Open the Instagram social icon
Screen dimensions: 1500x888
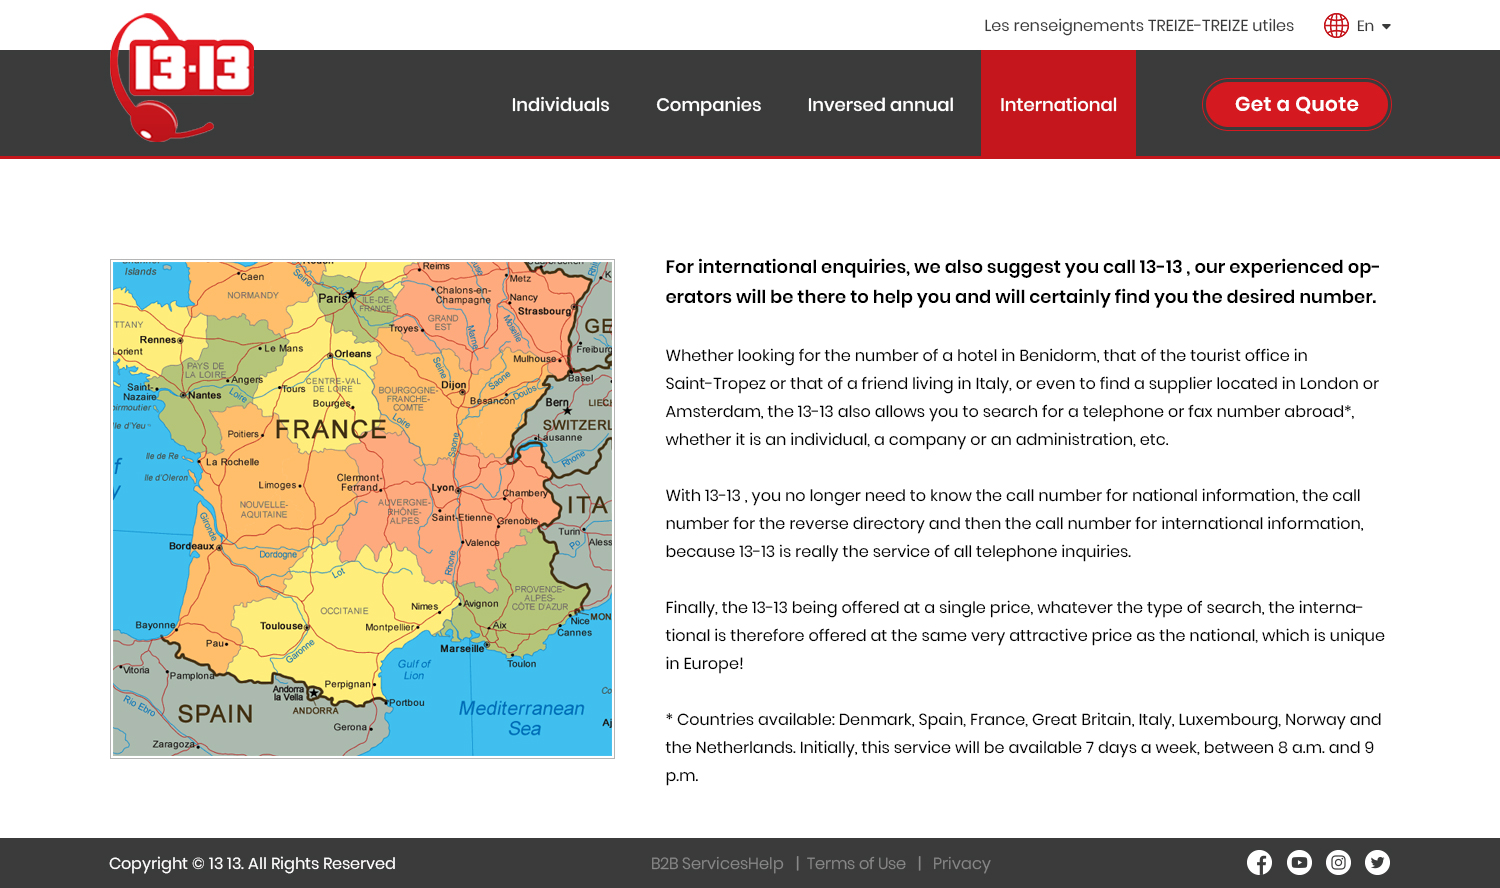coord(1338,862)
